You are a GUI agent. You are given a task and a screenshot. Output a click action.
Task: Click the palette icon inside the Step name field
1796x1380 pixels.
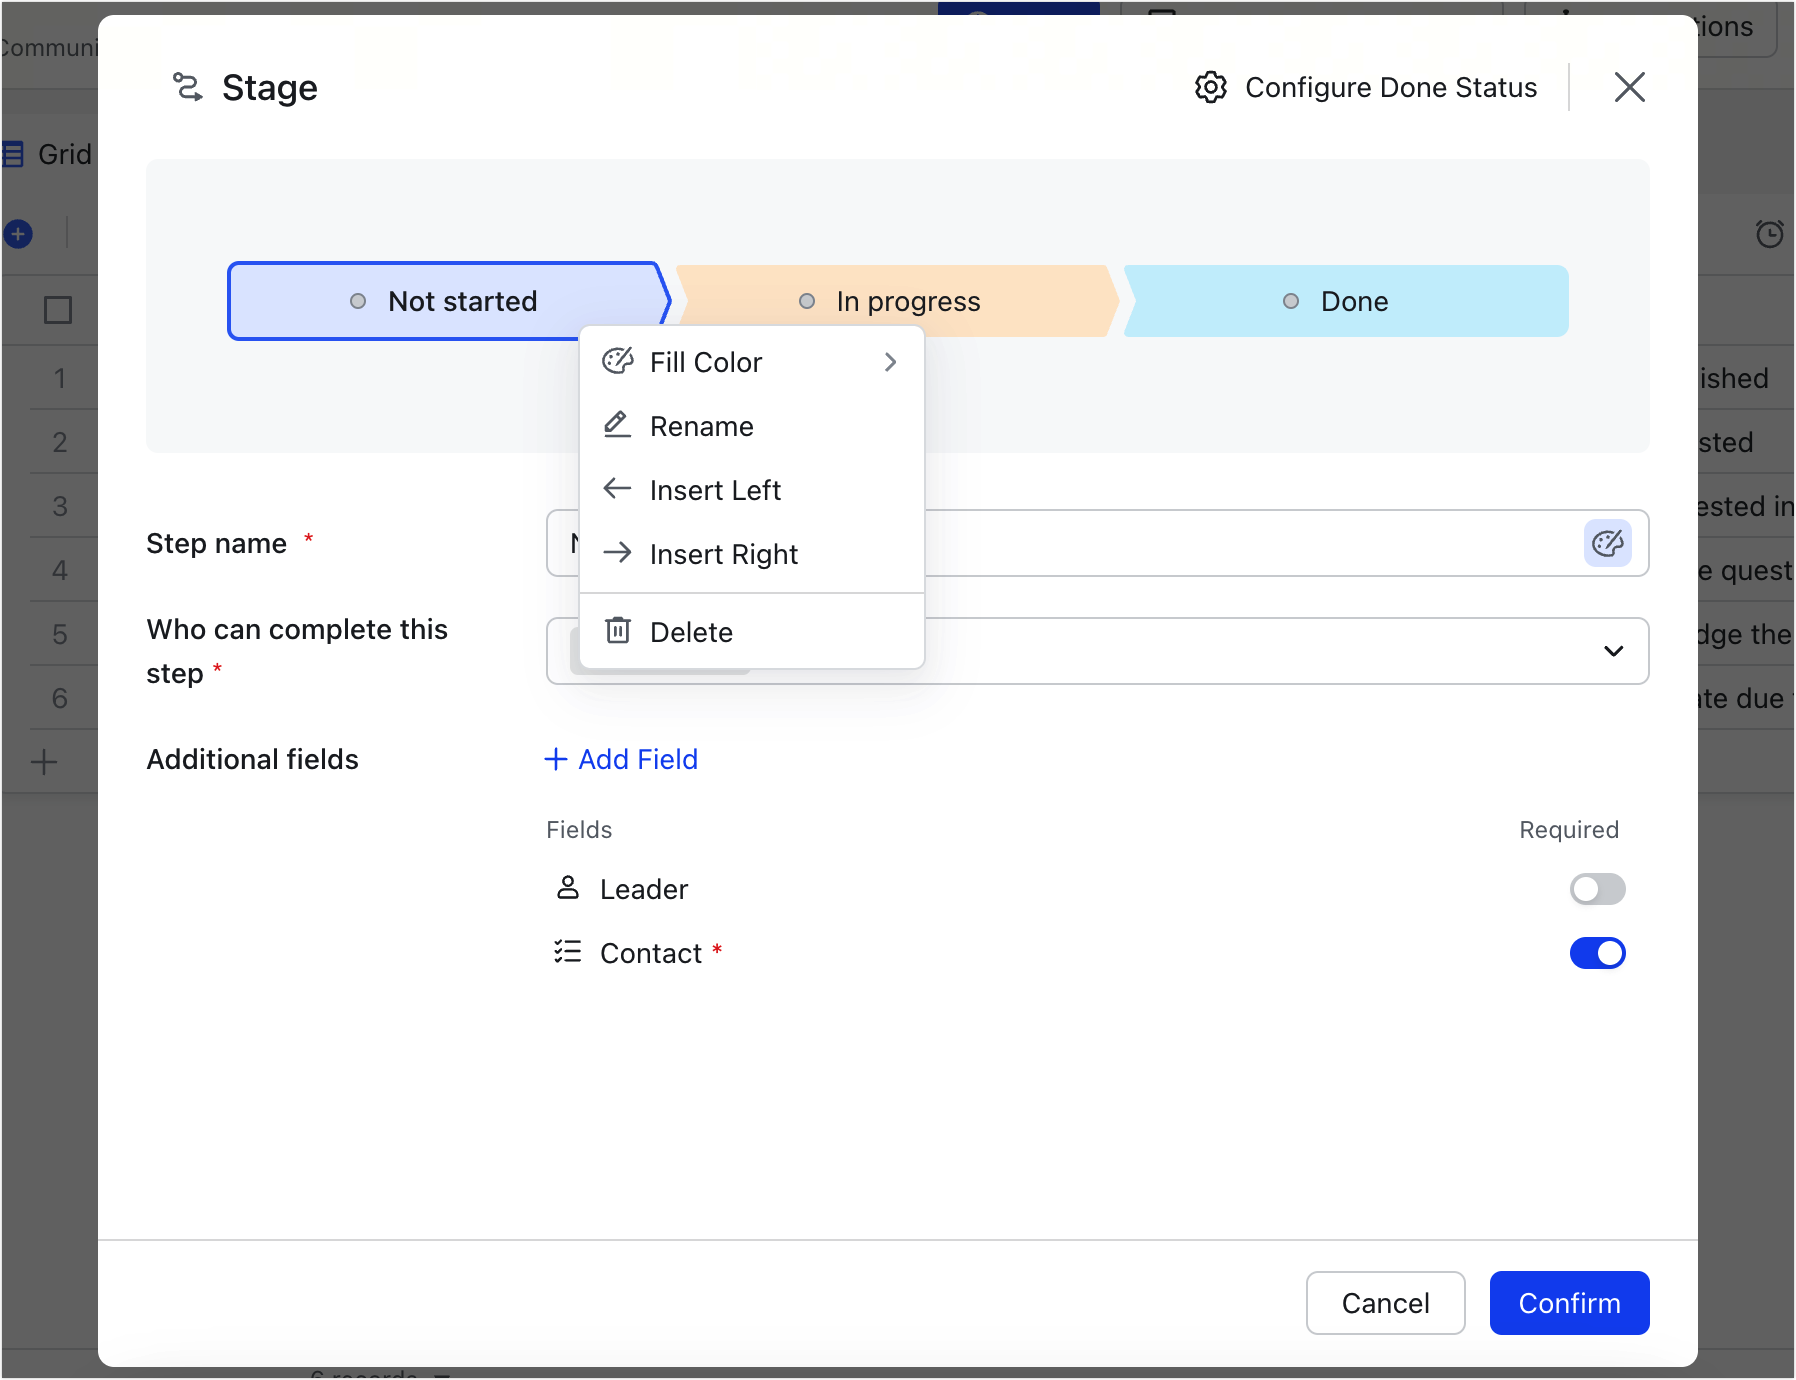(x=1608, y=543)
